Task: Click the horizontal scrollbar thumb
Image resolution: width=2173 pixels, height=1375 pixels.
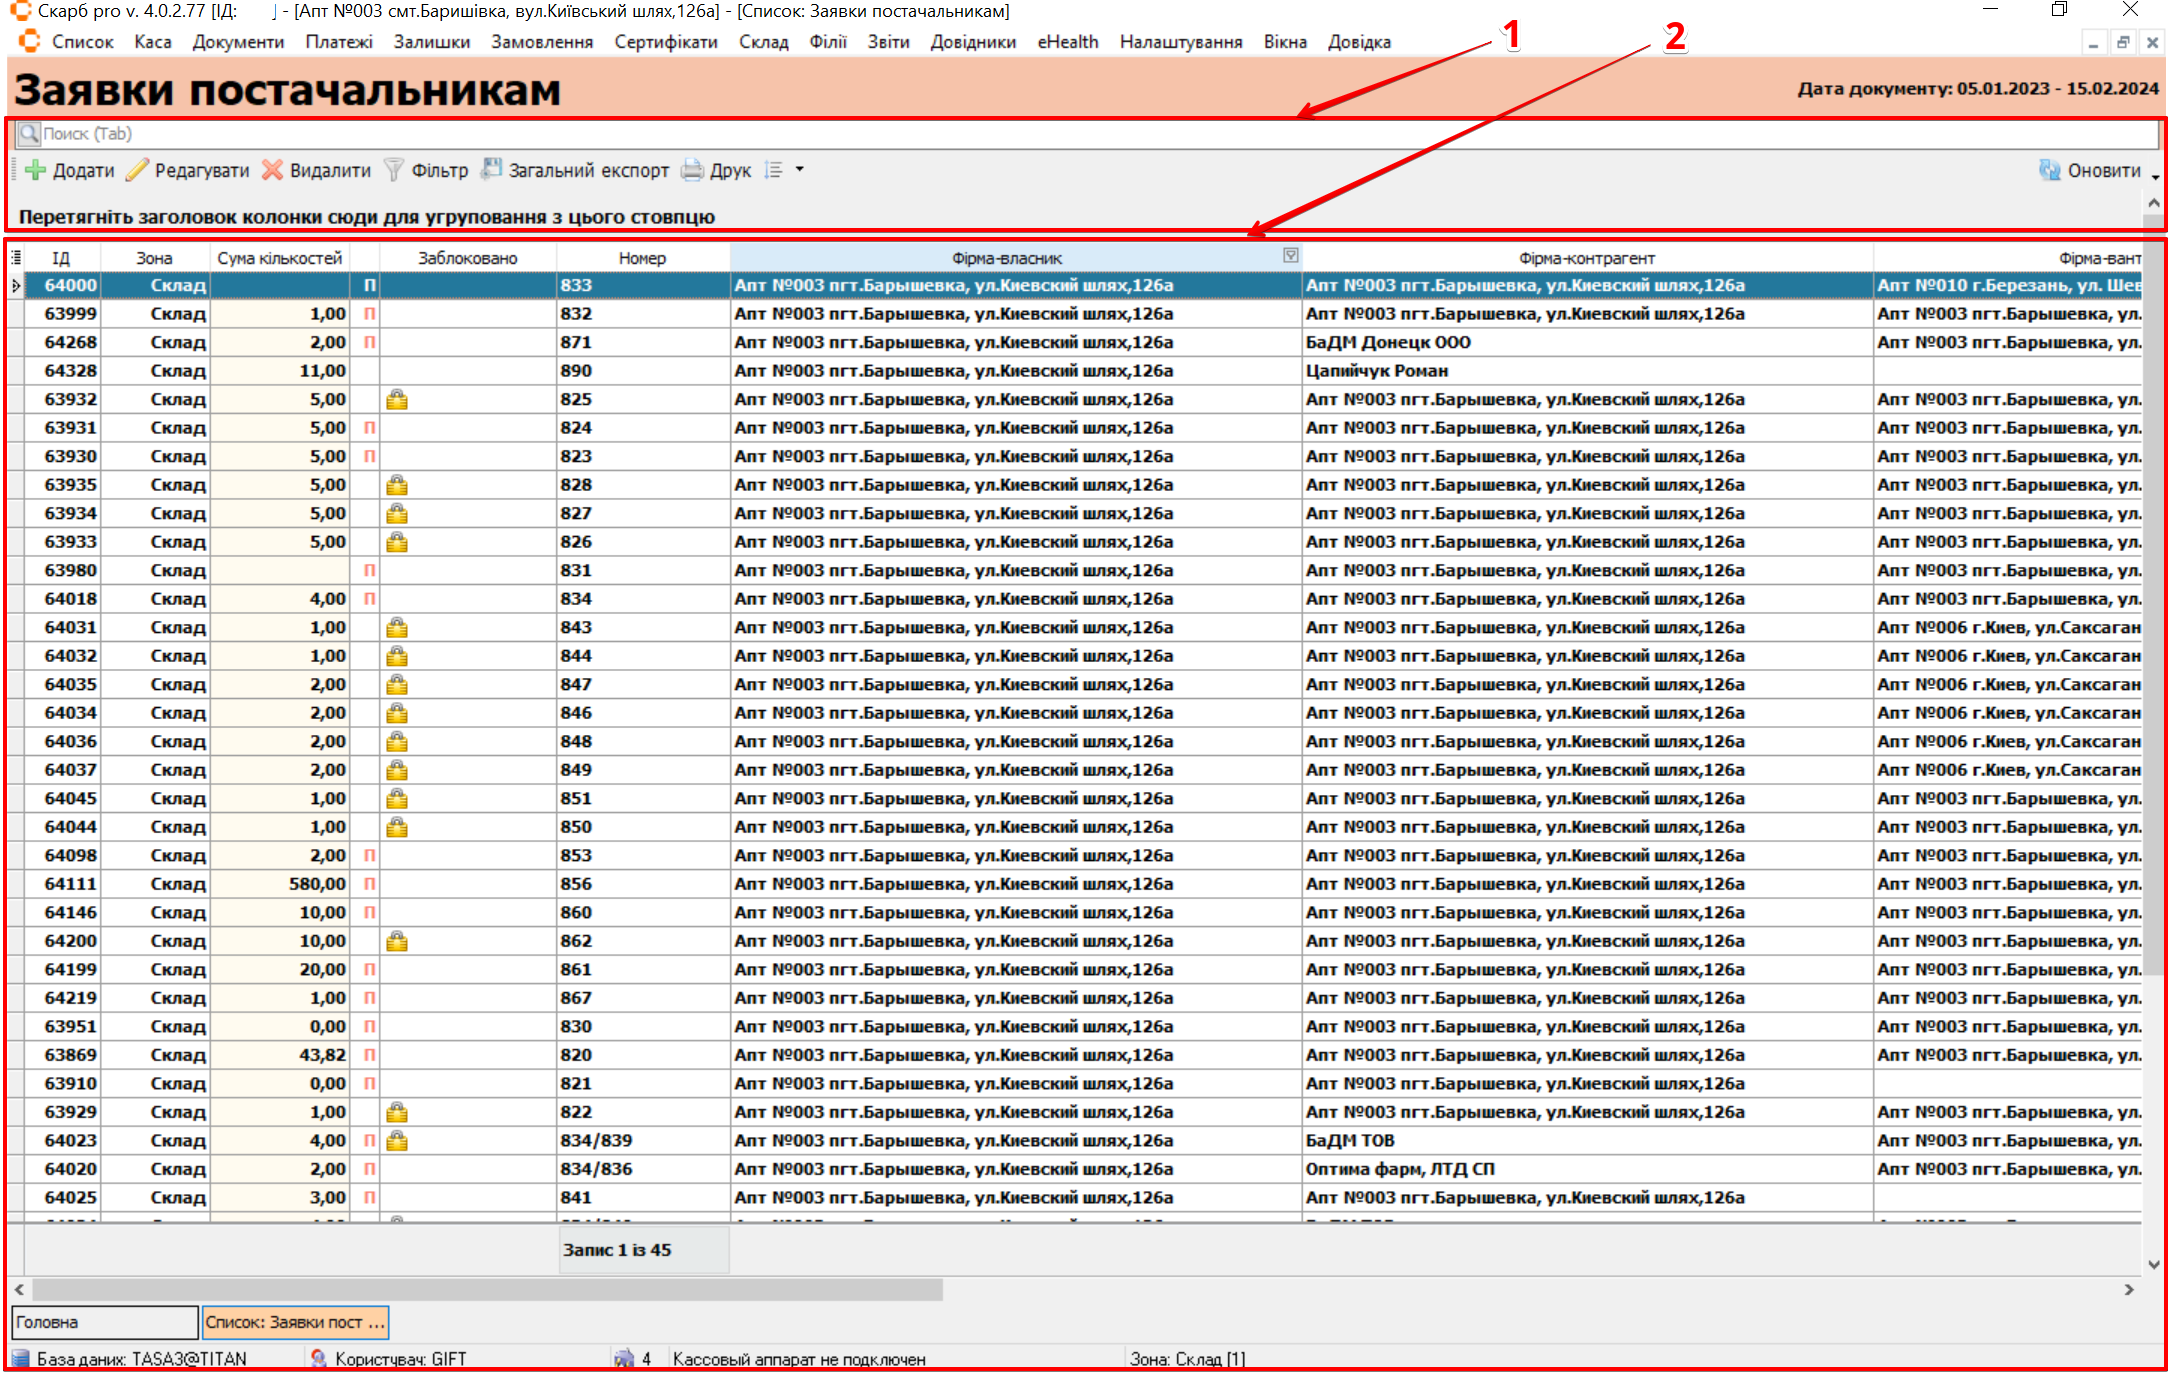Action: tap(486, 1290)
